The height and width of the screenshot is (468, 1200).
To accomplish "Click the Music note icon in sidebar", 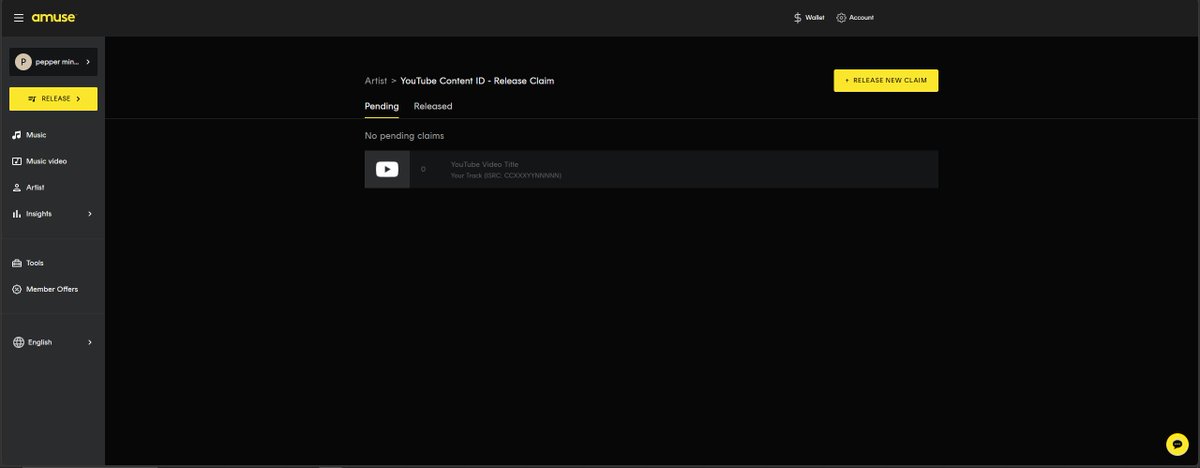I will 17,135.
